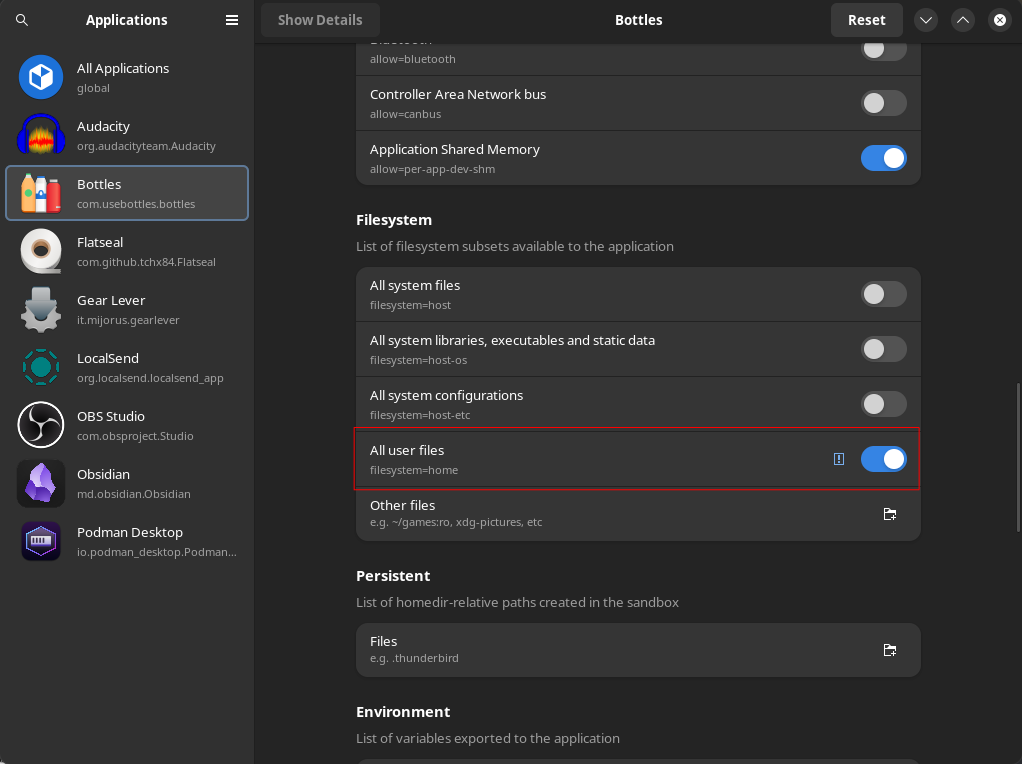Turn off Application Shared Memory switch
Screen dimensions: 1022x764
click(x=884, y=158)
